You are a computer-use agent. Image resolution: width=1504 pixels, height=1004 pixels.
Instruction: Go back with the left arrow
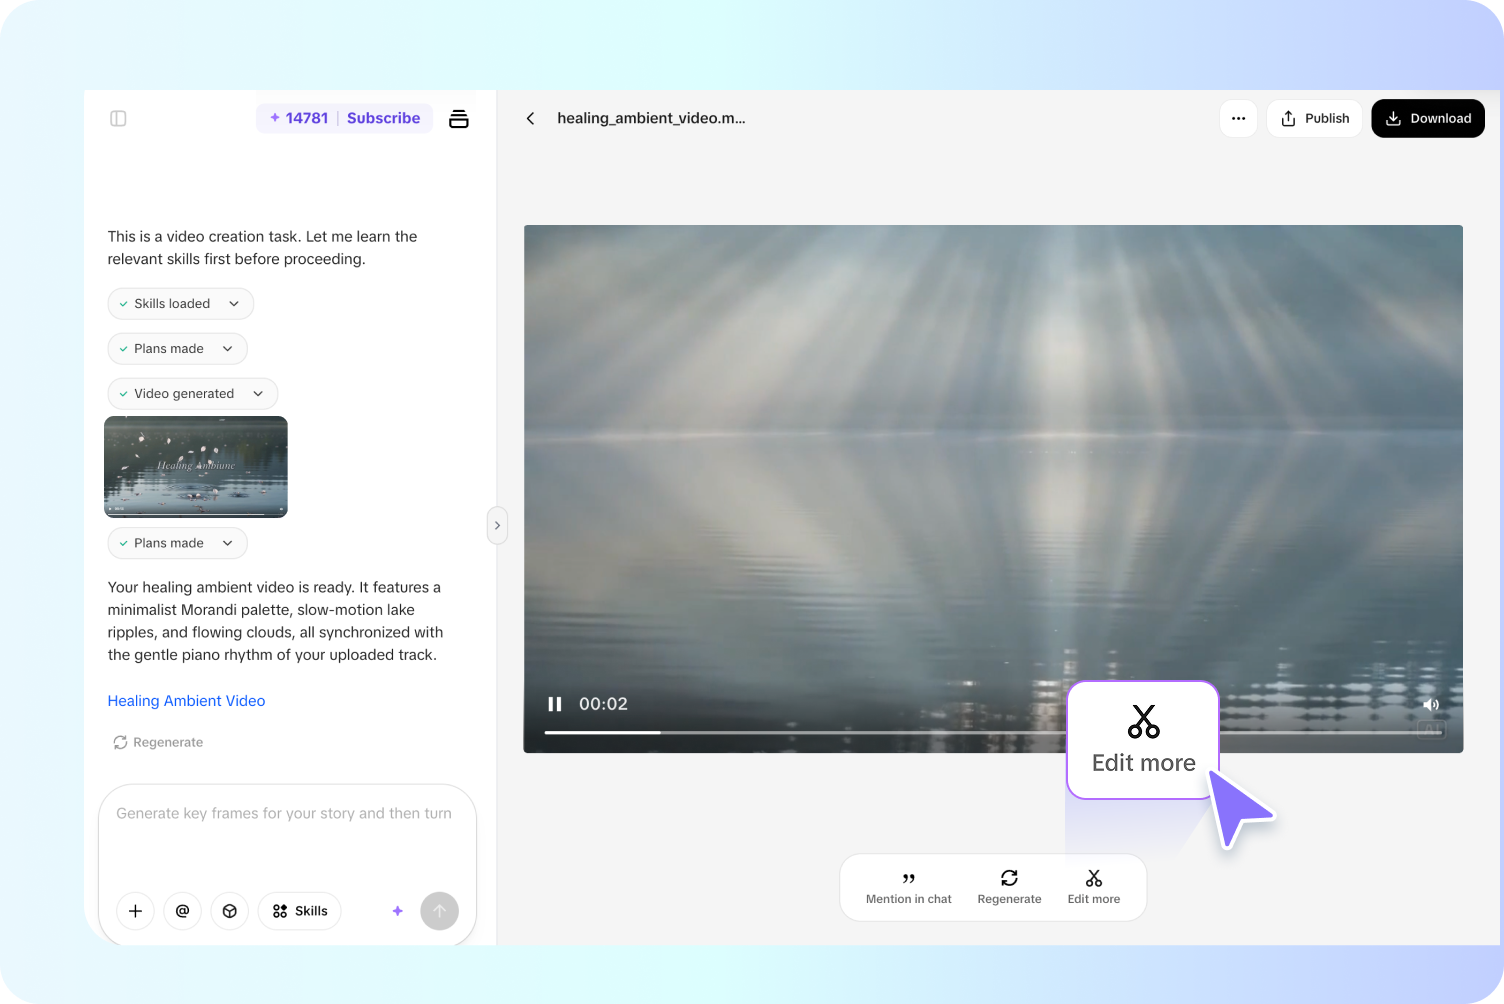click(530, 118)
